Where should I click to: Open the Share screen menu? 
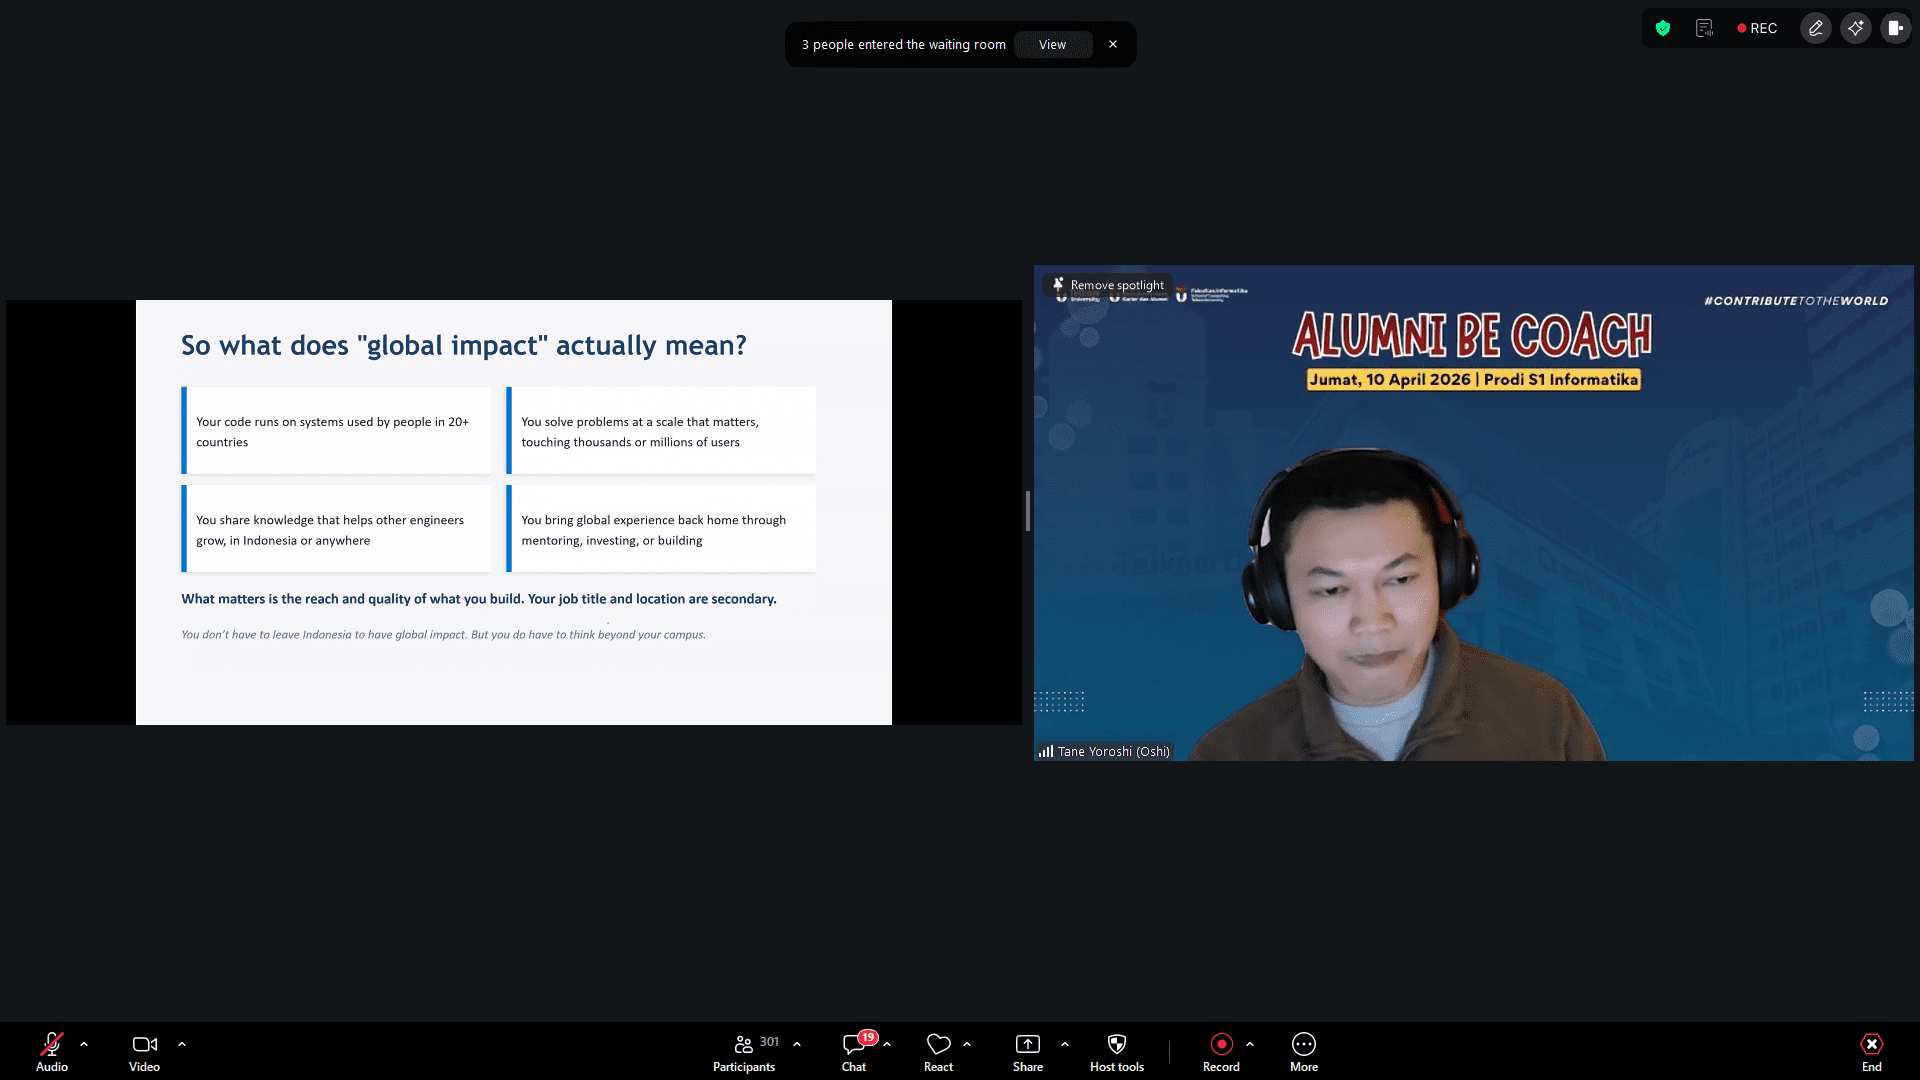point(1027,1051)
